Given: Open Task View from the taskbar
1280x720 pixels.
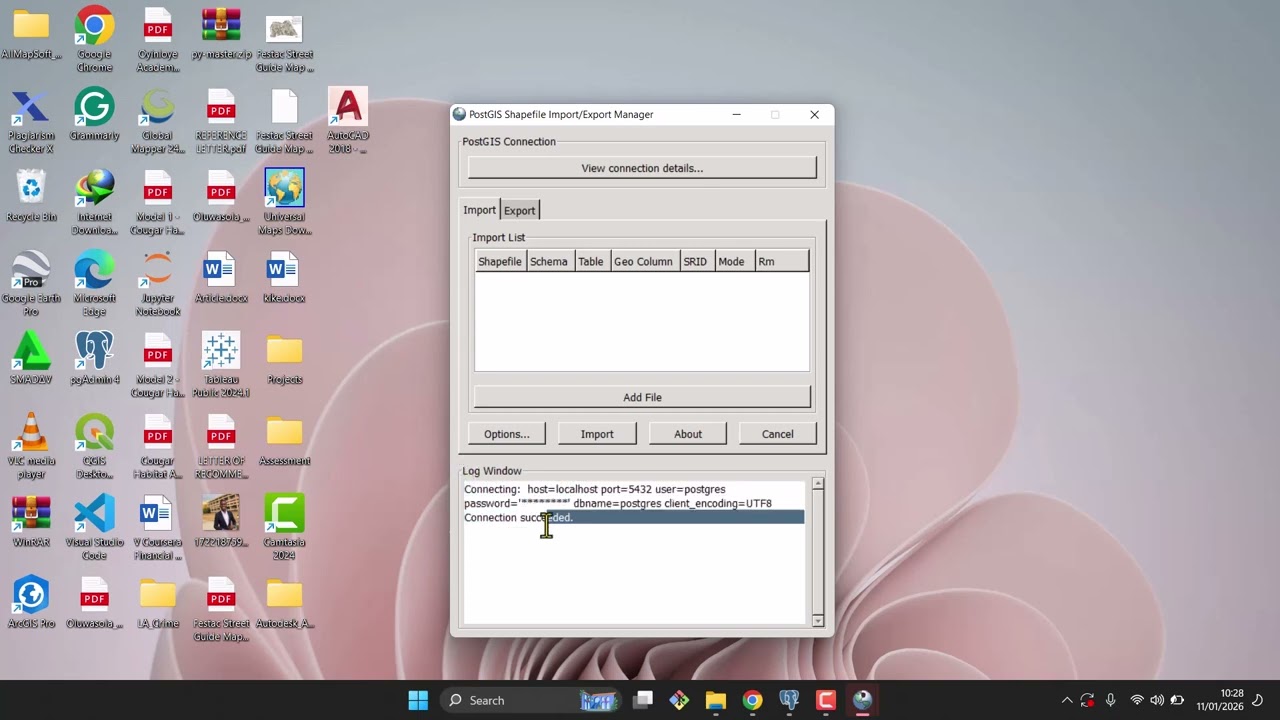Looking at the screenshot, I should (x=643, y=700).
